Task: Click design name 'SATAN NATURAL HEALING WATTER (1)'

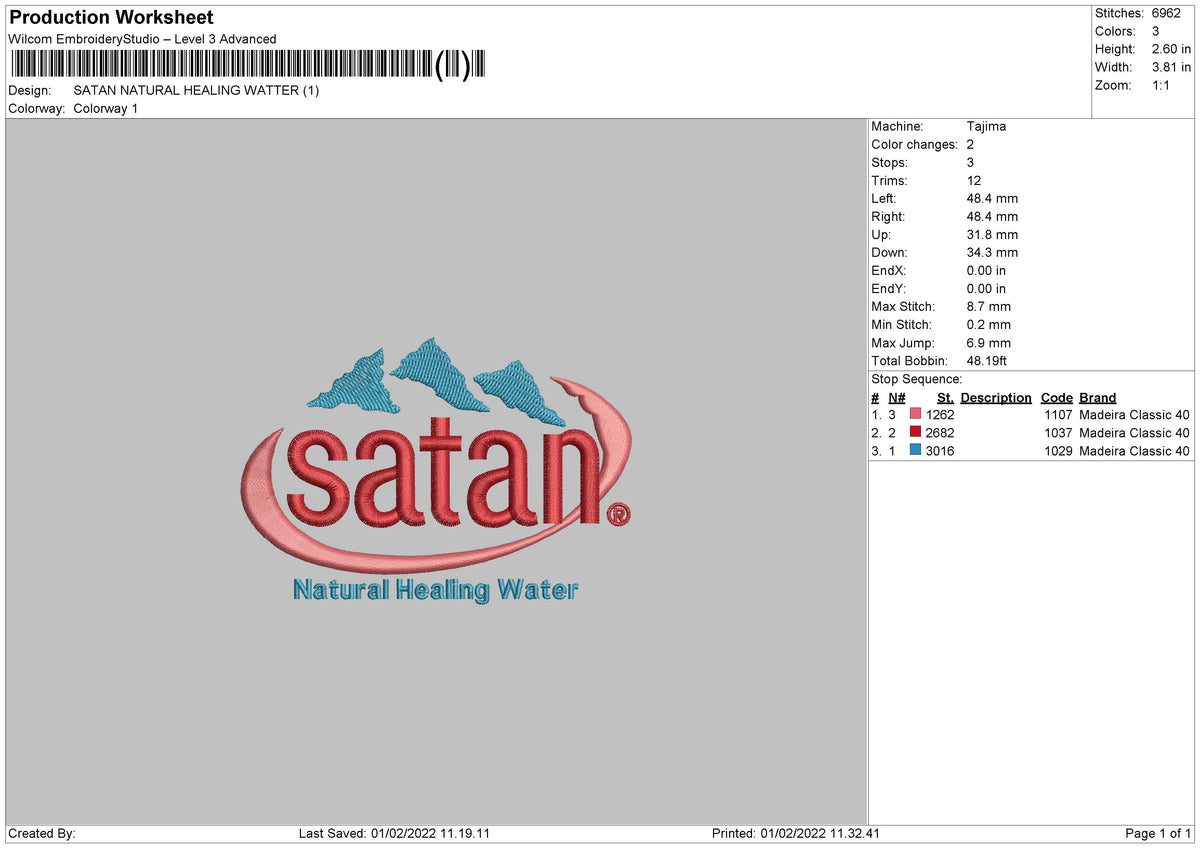Action: click(196, 90)
